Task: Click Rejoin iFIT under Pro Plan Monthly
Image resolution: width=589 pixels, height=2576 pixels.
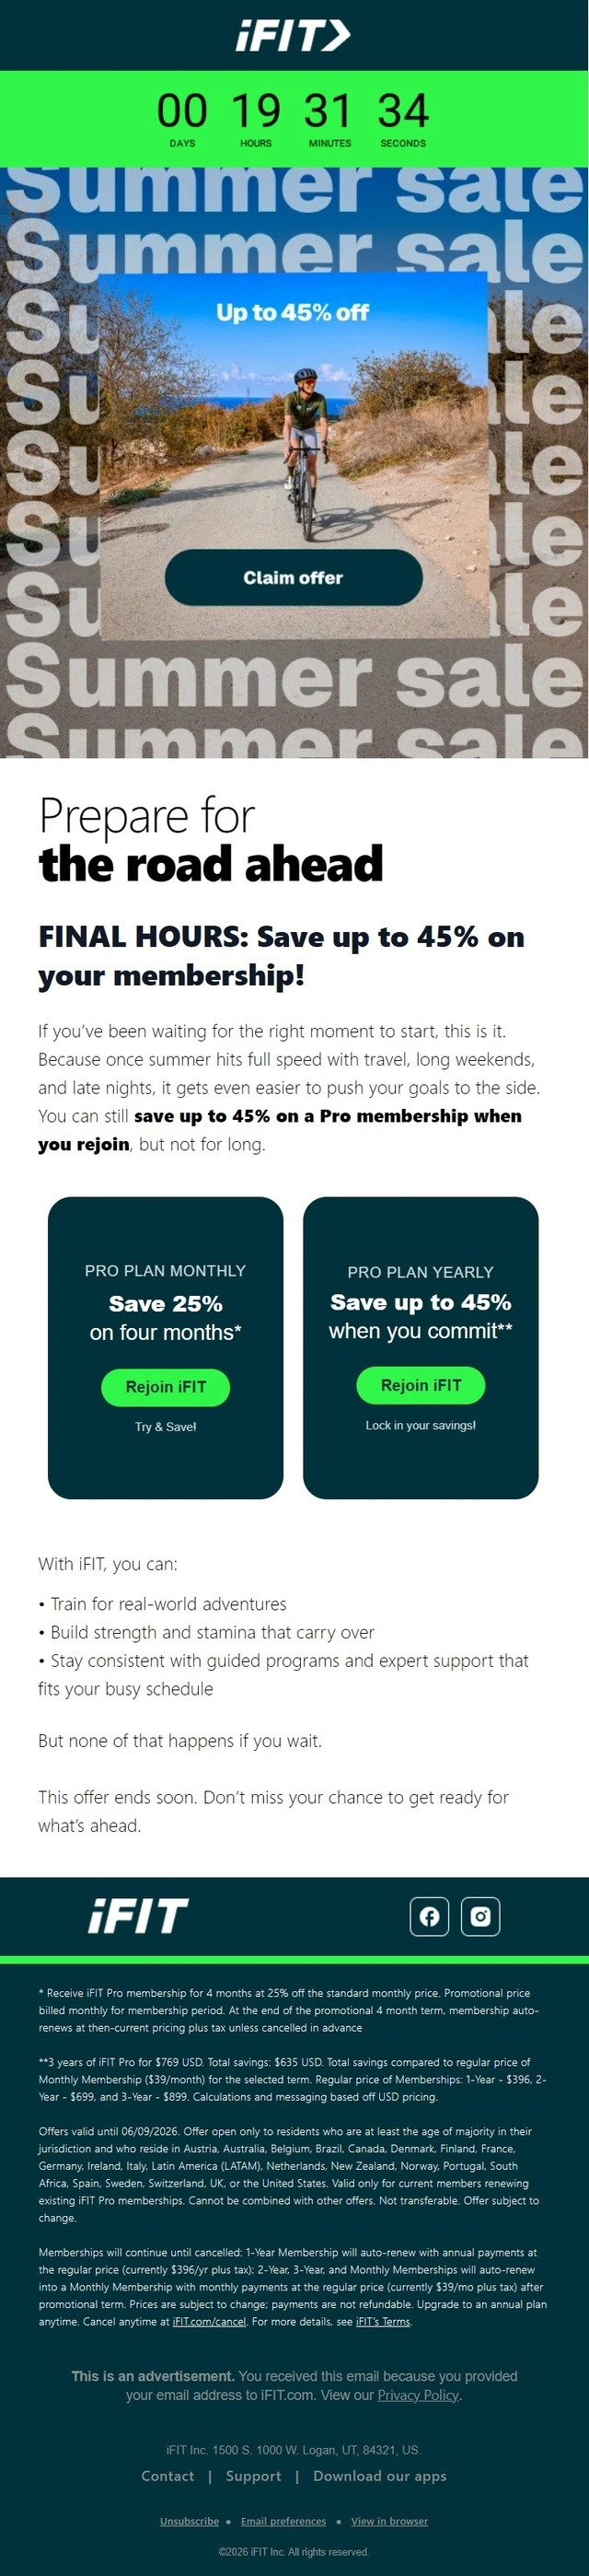Action: coord(165,1386)
